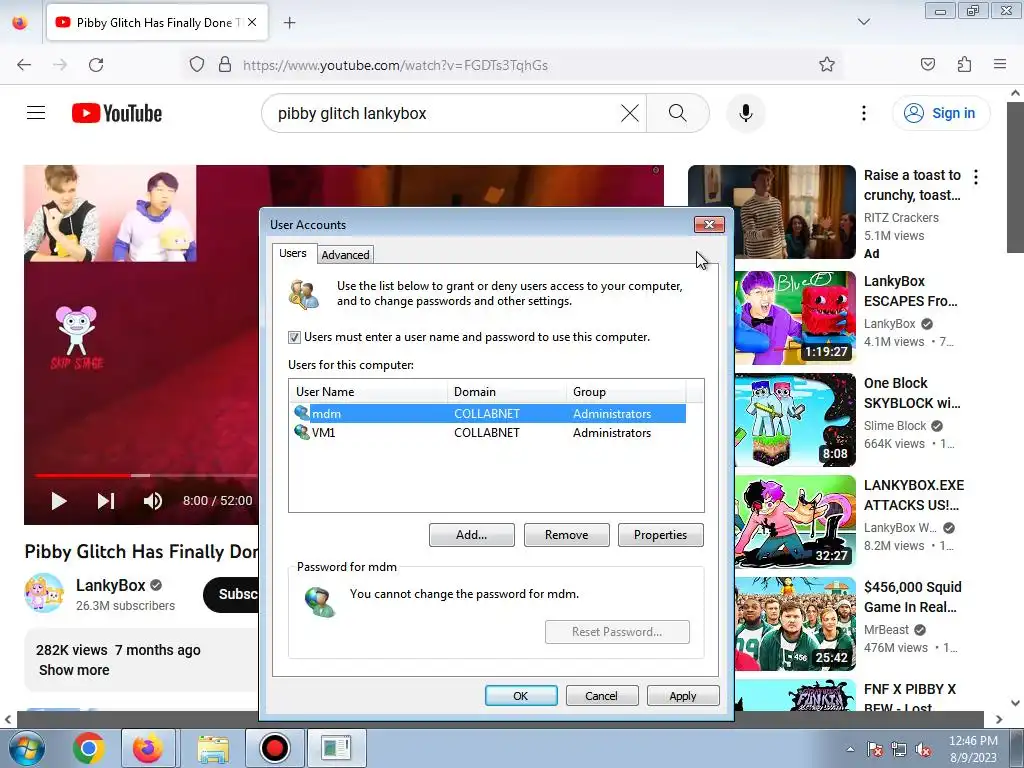Open the 'LankyBox ESCAPES' video thumbnail
Viewport: 1024px width, 768px height.
pyautogui.click(x=795, y=317)
